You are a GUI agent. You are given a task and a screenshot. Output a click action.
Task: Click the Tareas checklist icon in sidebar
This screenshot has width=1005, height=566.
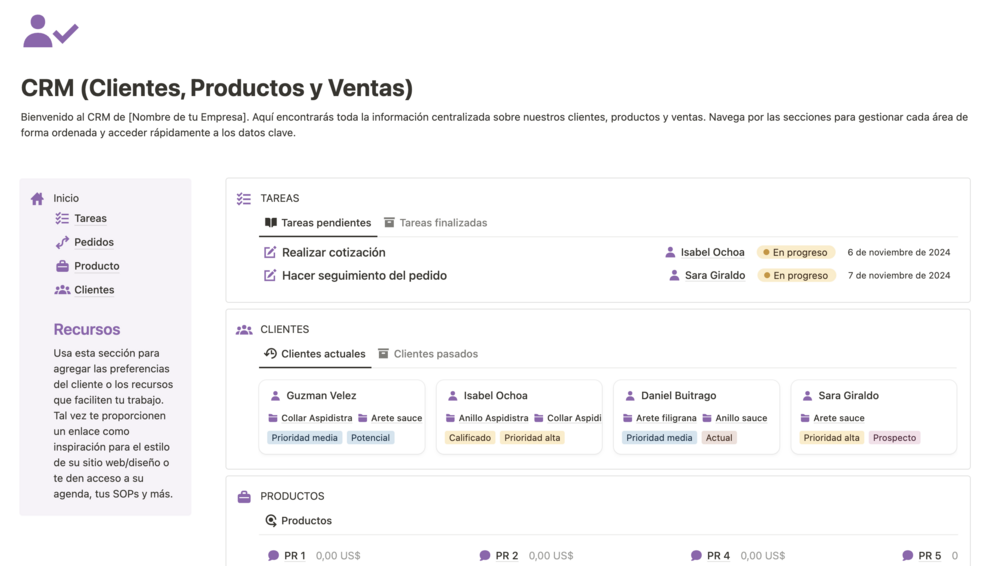coord(62,219)
